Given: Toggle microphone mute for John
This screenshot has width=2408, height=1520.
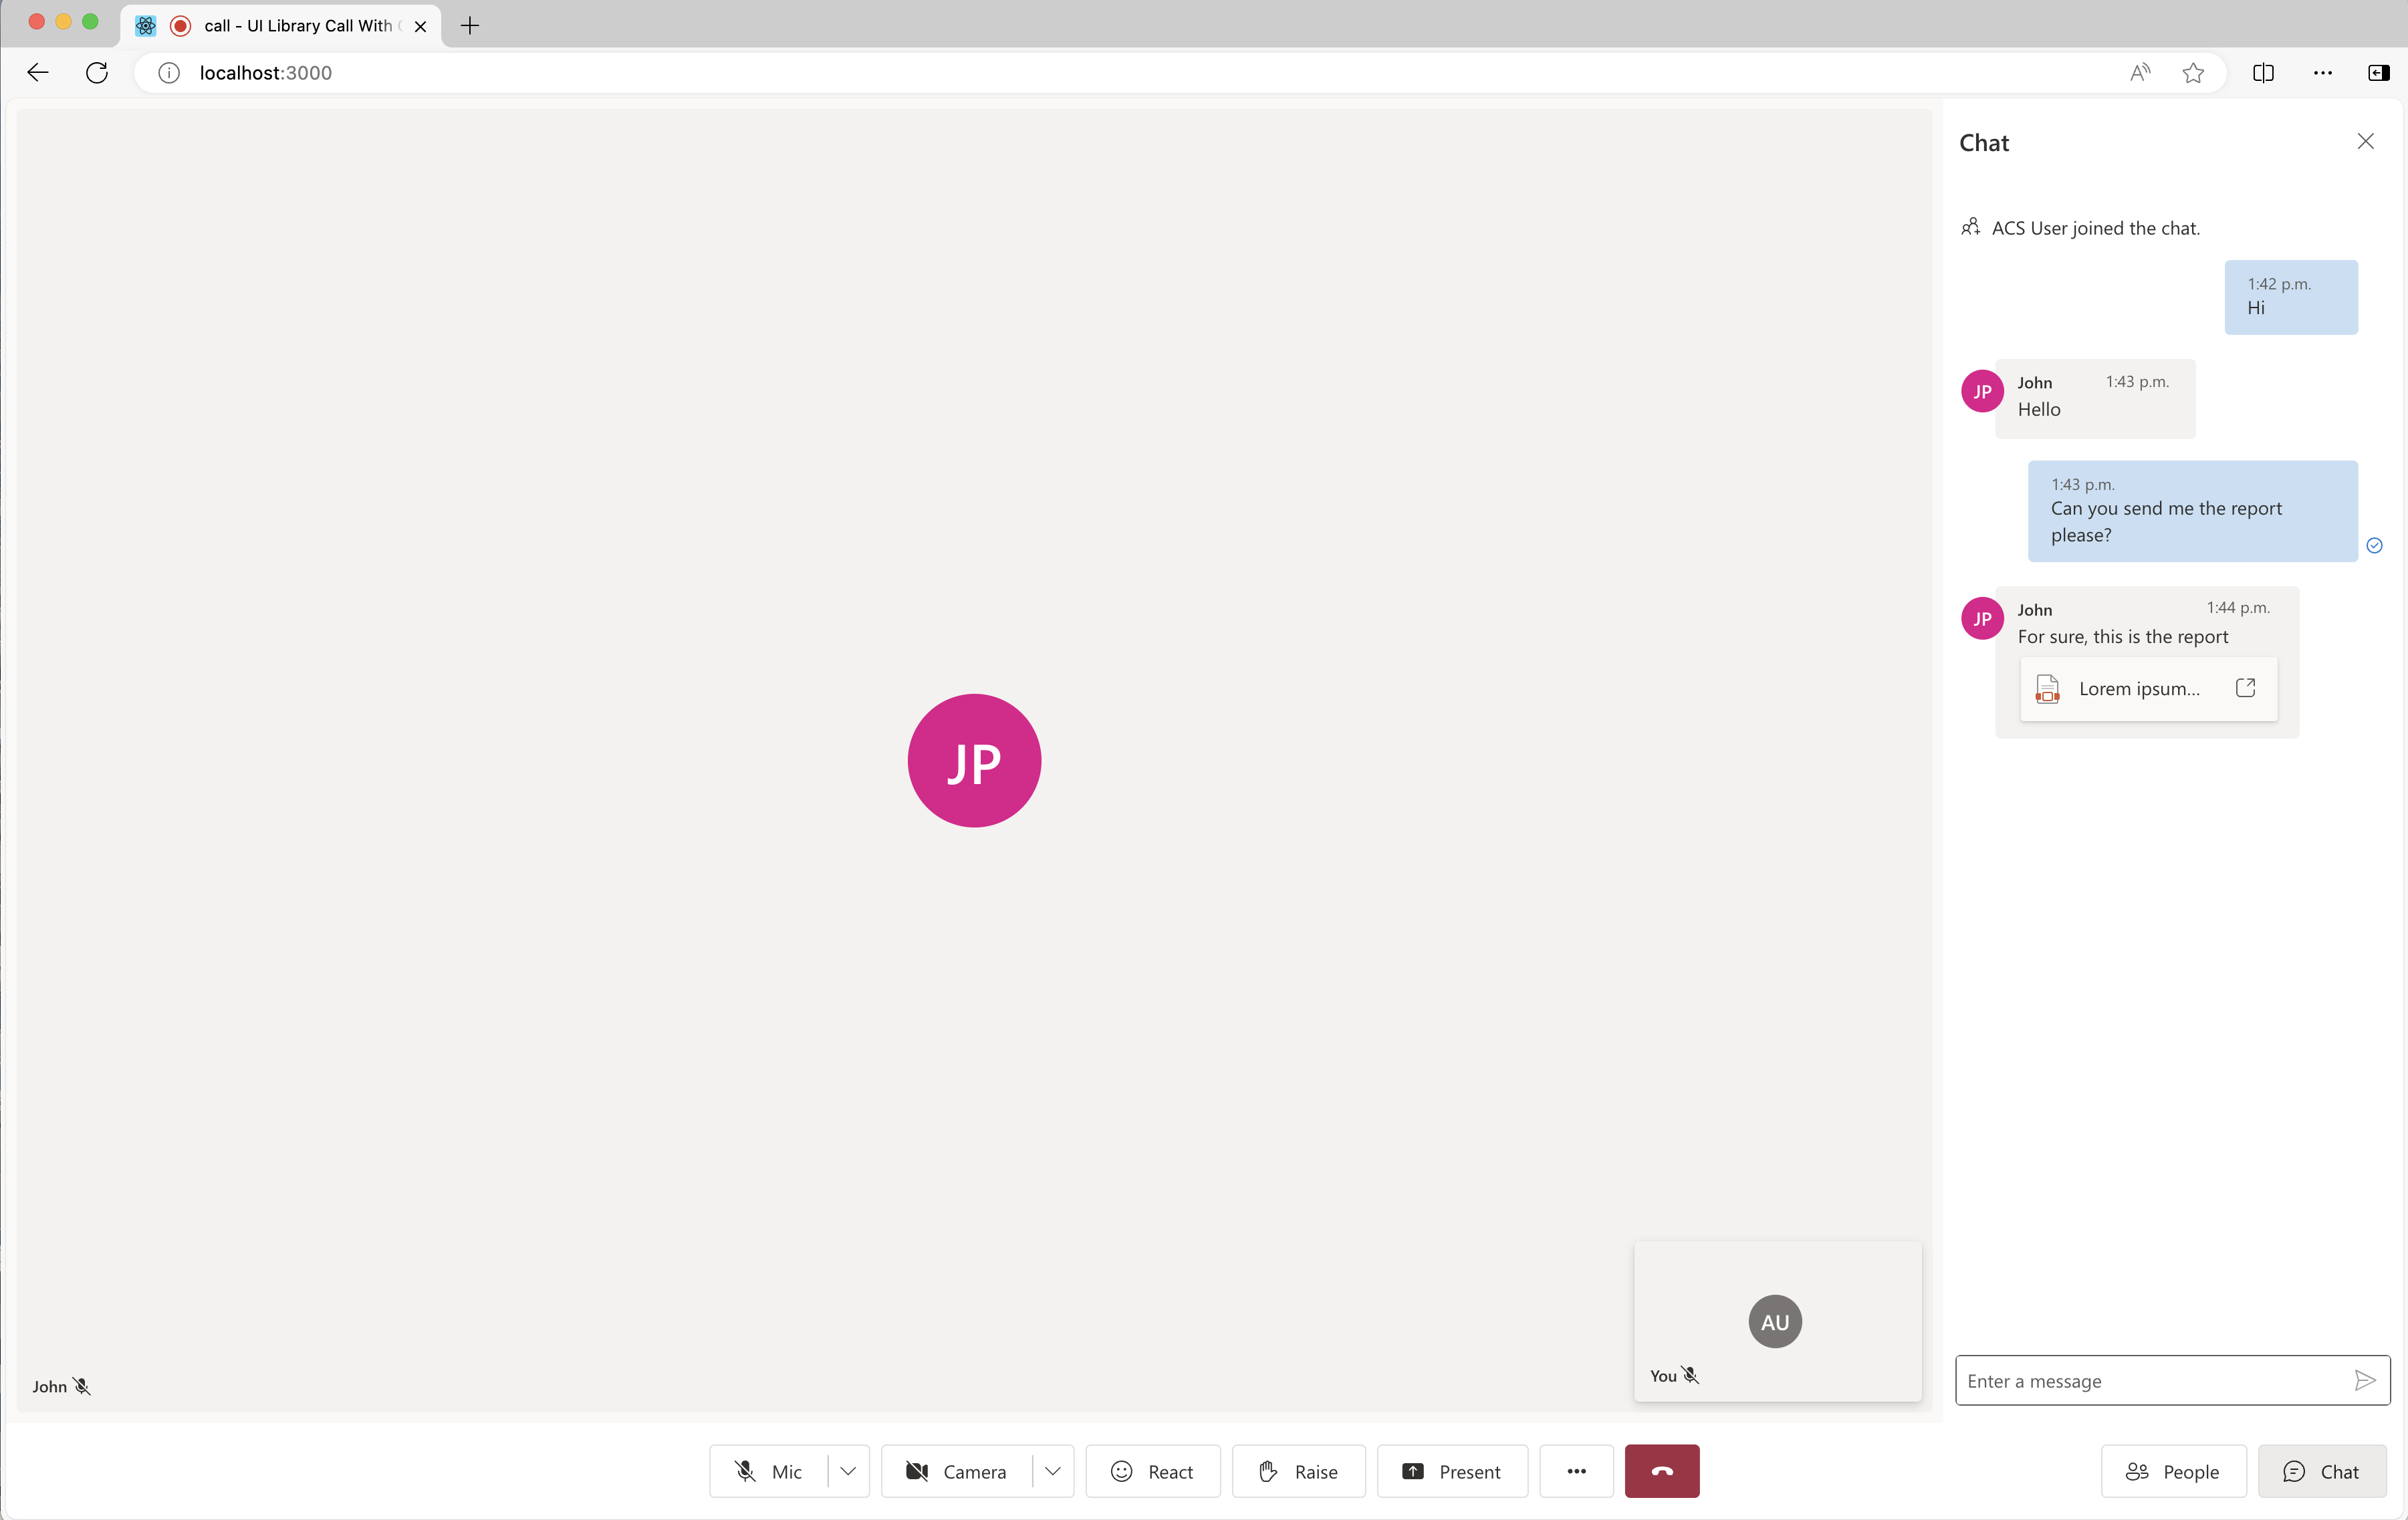Looking at the screenshot, I should coord(82,1385).
